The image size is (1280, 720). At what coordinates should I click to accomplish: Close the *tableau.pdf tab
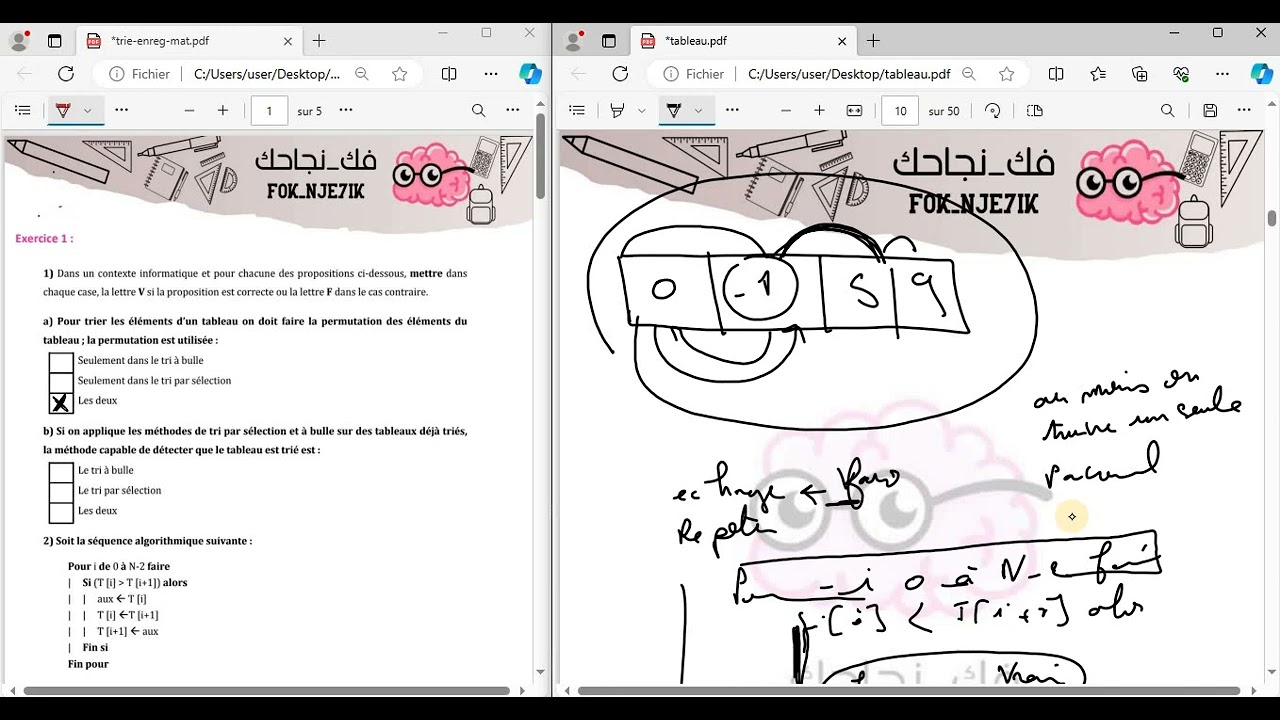click(842, 41)
